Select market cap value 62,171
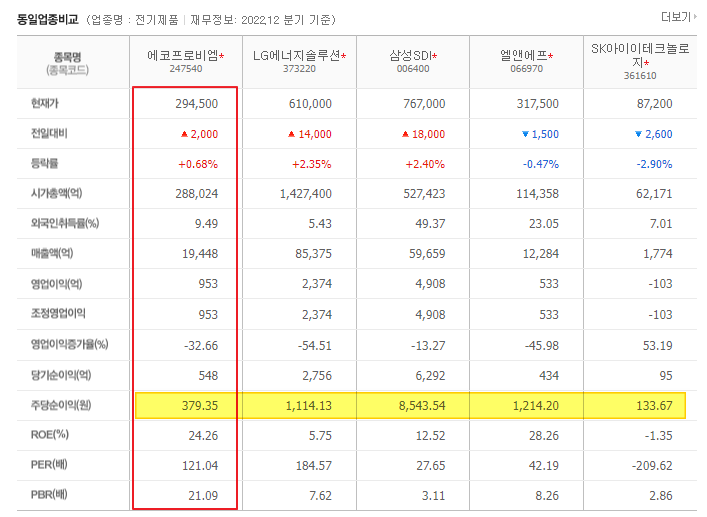Viewport: 707px width, 517px height. click(654, 194)
